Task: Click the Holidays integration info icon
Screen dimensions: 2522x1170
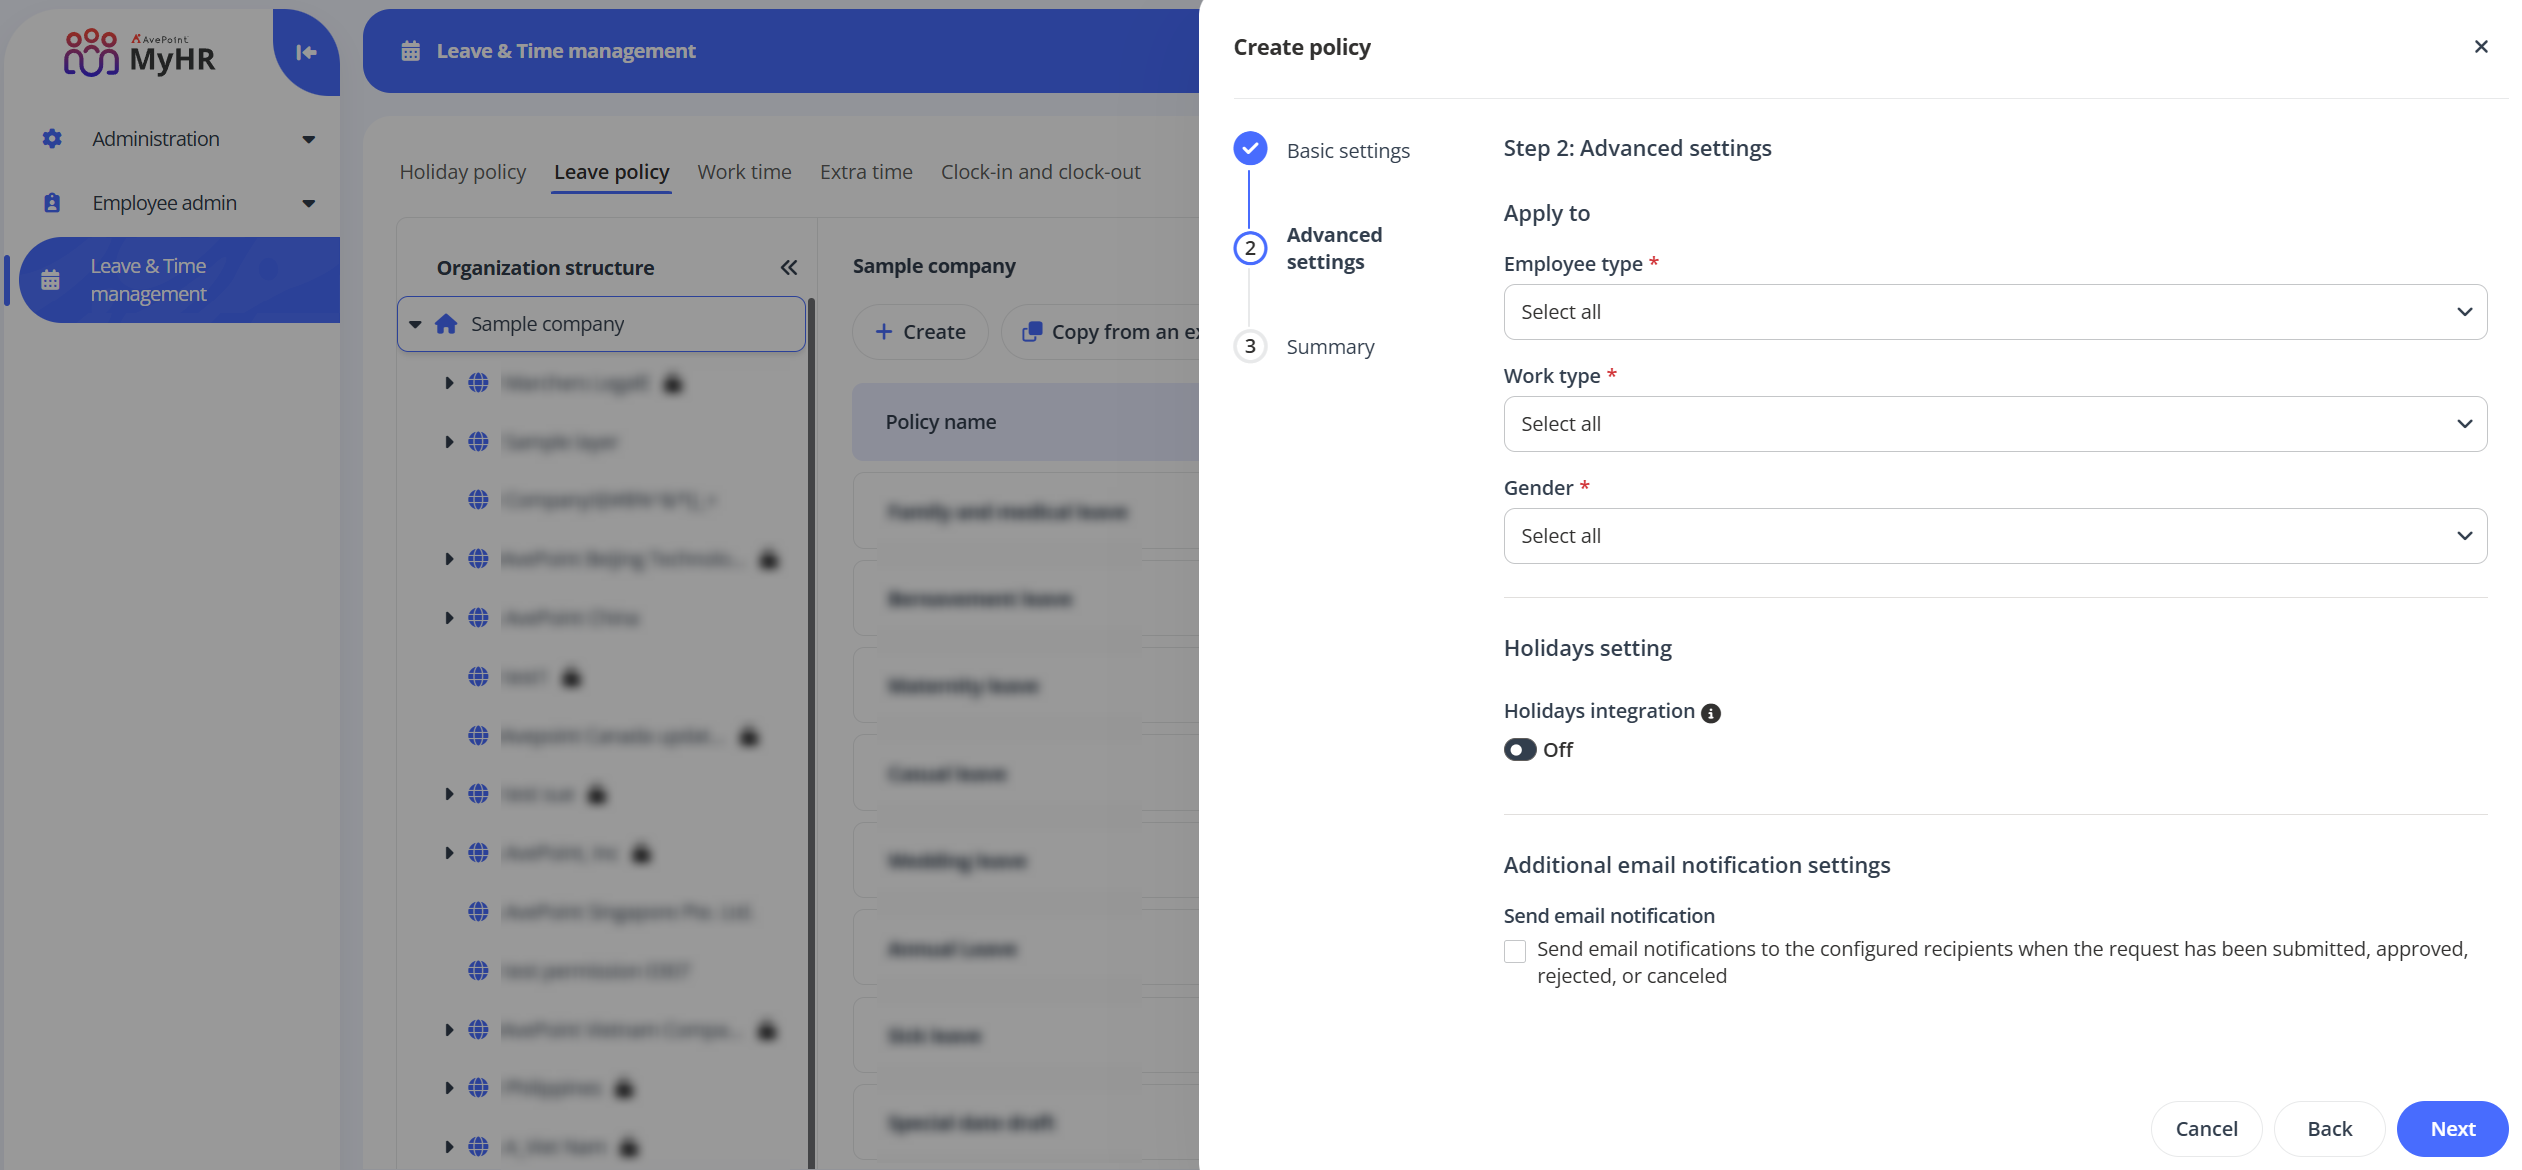Action: coord(1711,712)
